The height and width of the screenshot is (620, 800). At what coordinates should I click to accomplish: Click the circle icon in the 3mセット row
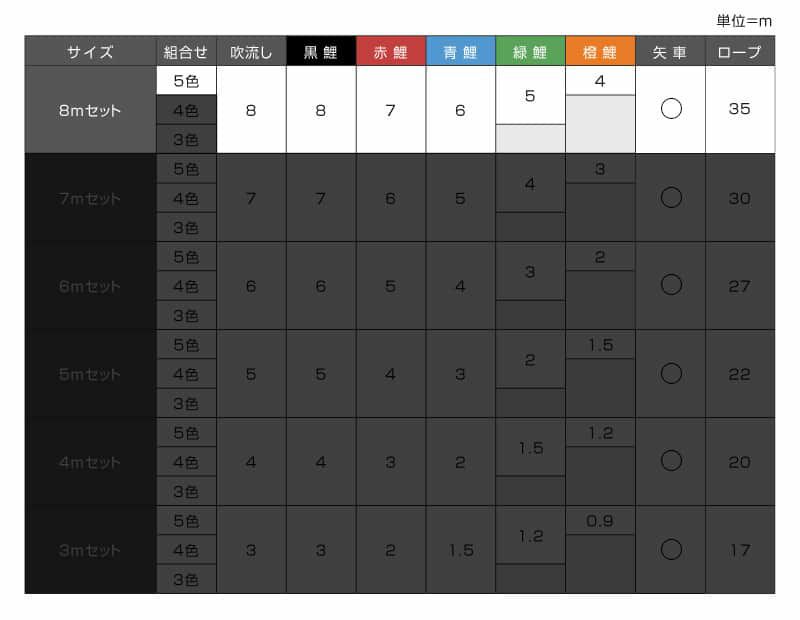click(671, 549)
